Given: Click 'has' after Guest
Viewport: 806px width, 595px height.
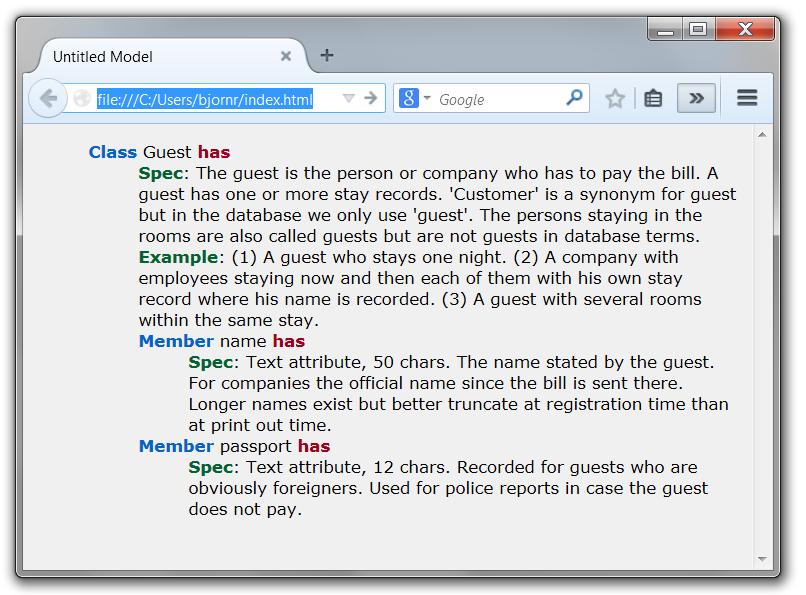Looking at the screenshot, I should pos(214,152).
